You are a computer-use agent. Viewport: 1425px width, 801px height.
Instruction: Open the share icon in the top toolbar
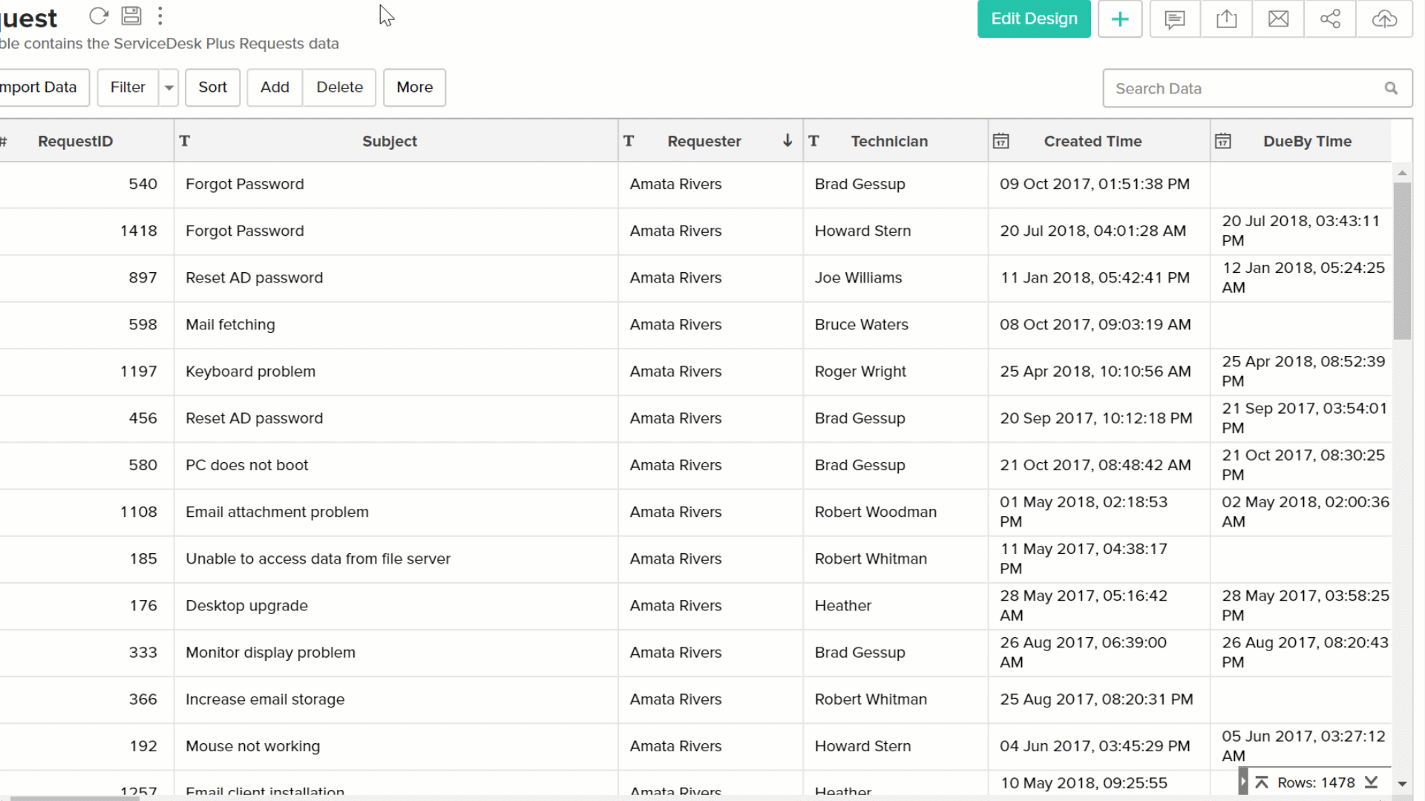[x=1330, y=19]
